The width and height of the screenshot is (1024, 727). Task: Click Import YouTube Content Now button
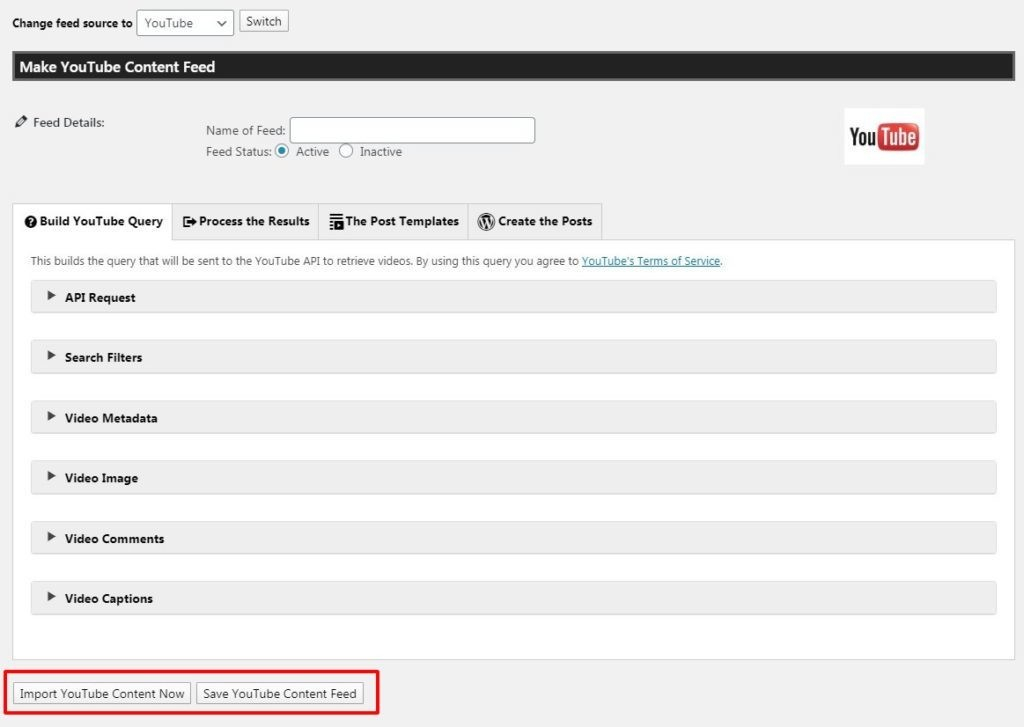[x=102, y=693]
